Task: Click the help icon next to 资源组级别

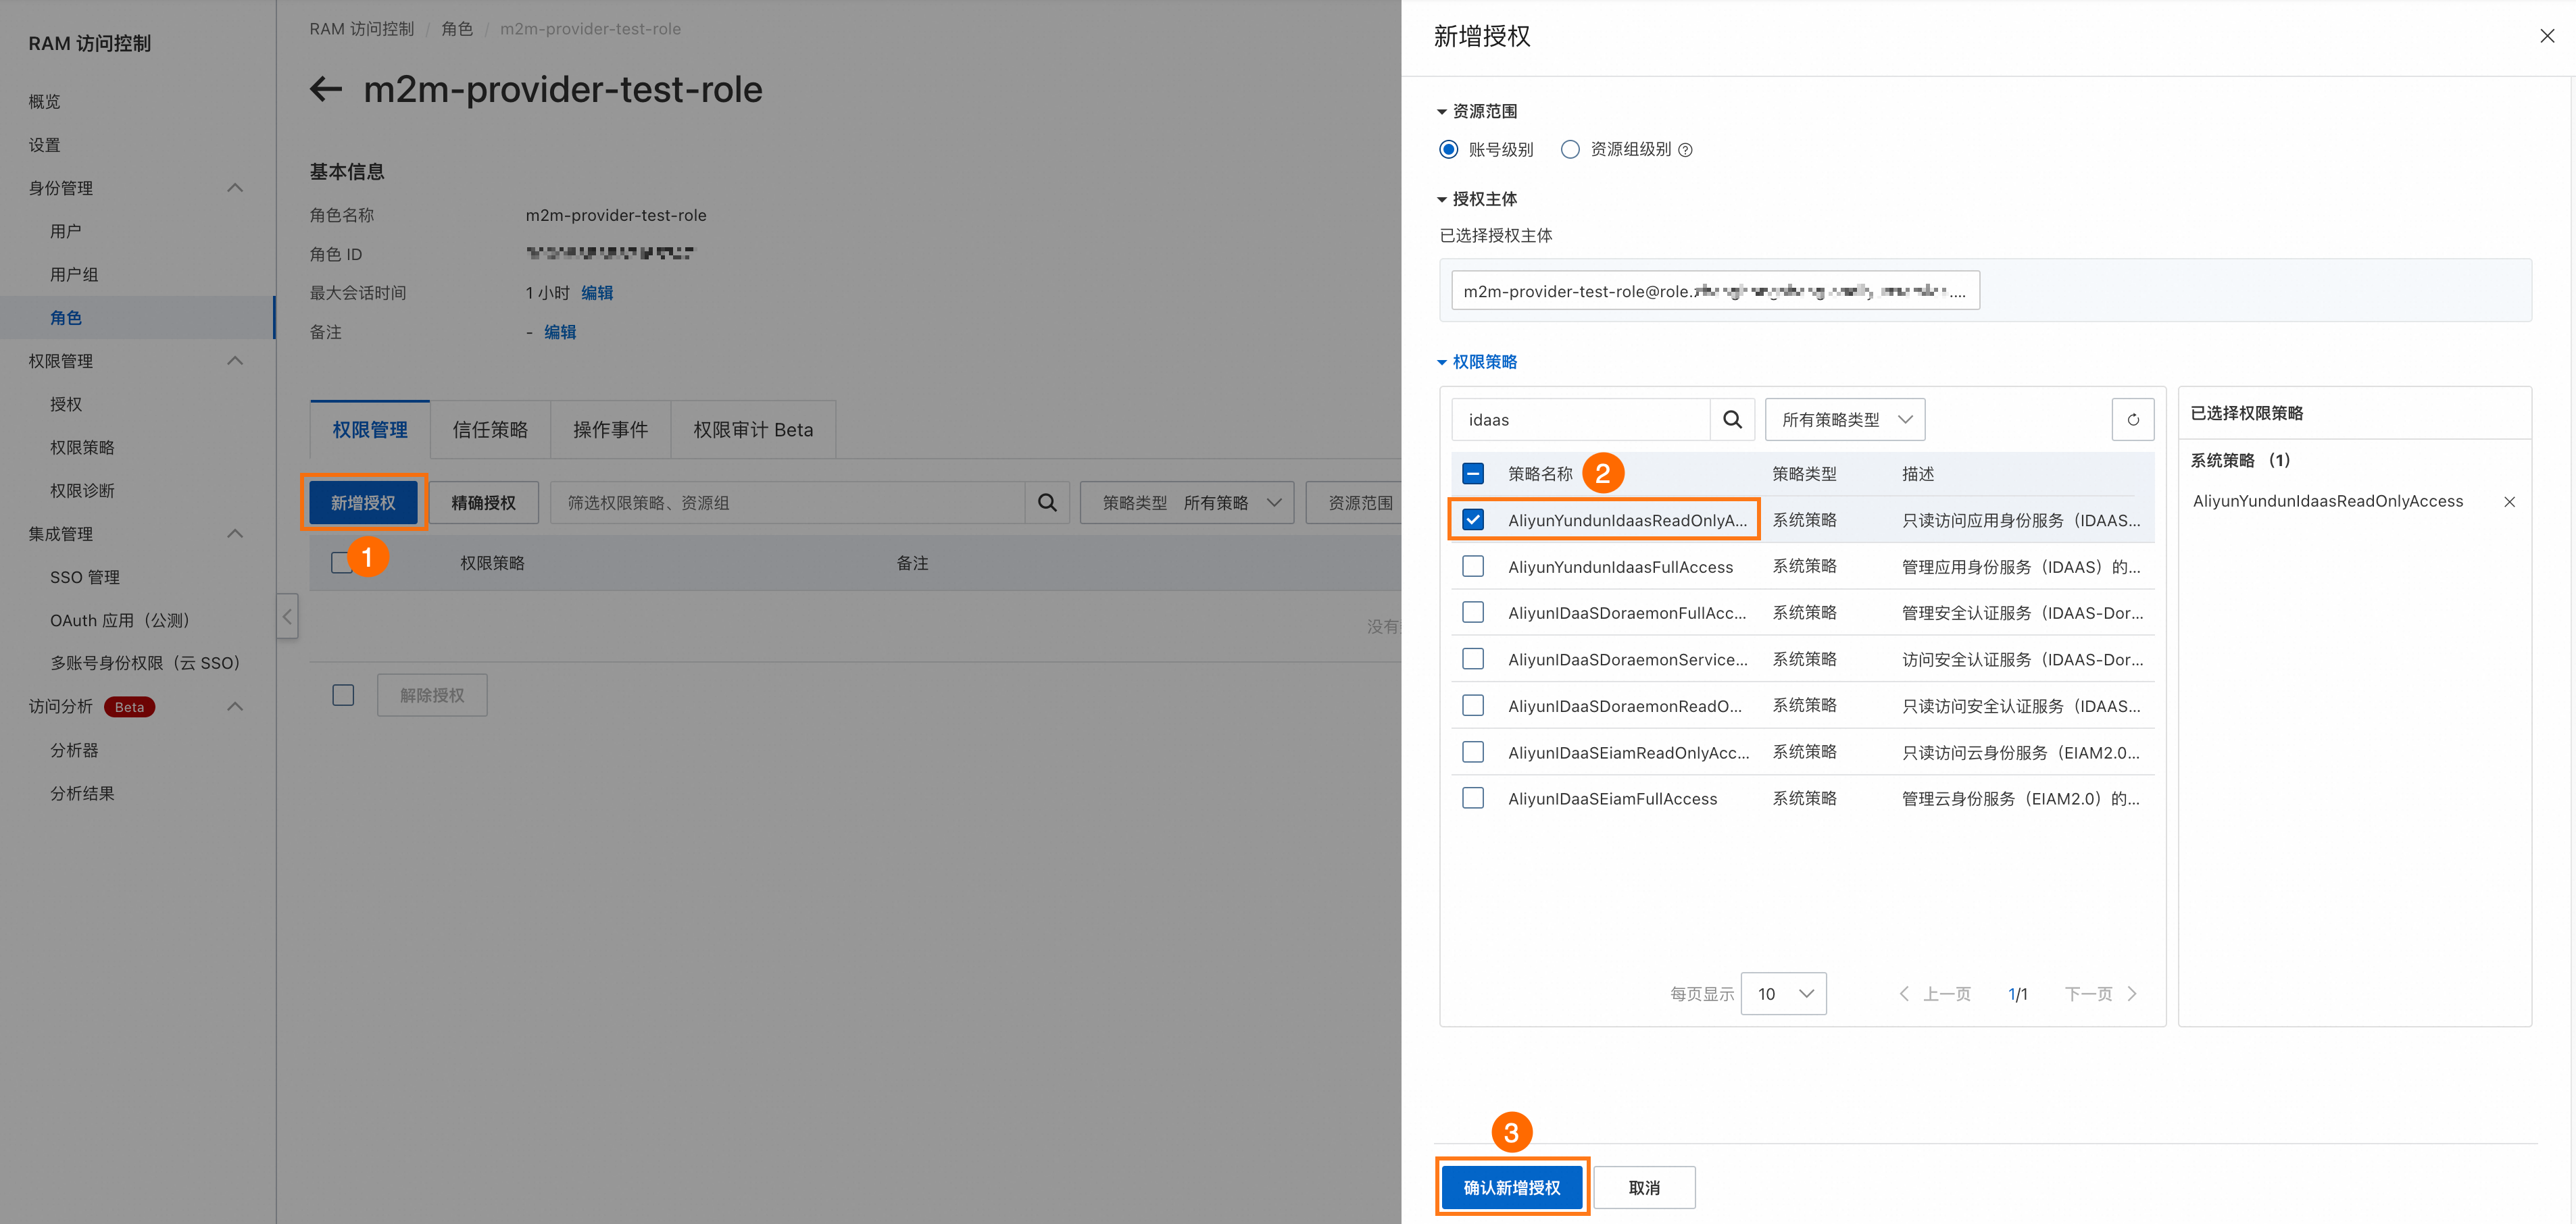Action: pyautogui.click(x=1685, y=150)
